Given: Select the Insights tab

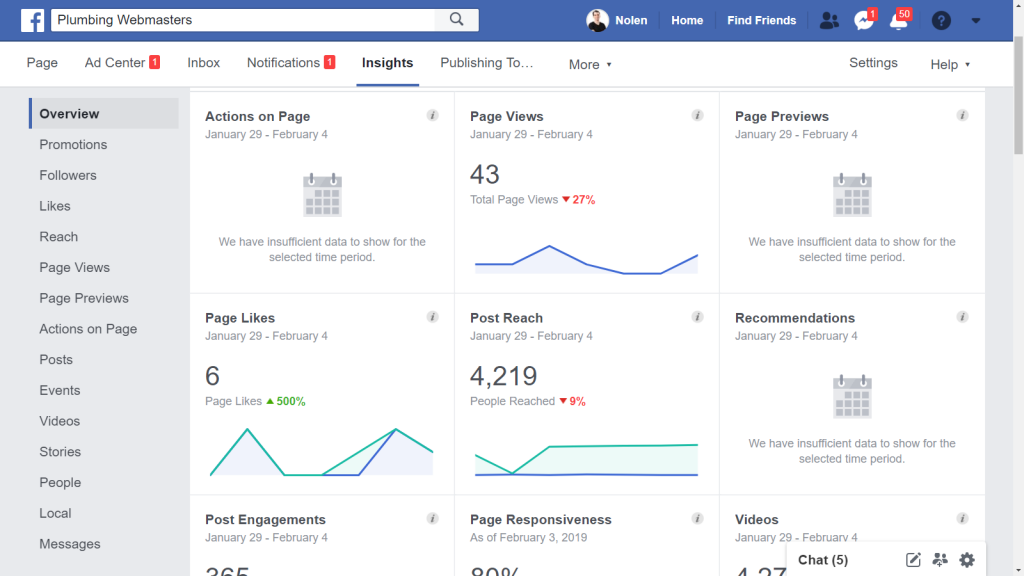Looking at the screenshot, I should tap(387, 63).
